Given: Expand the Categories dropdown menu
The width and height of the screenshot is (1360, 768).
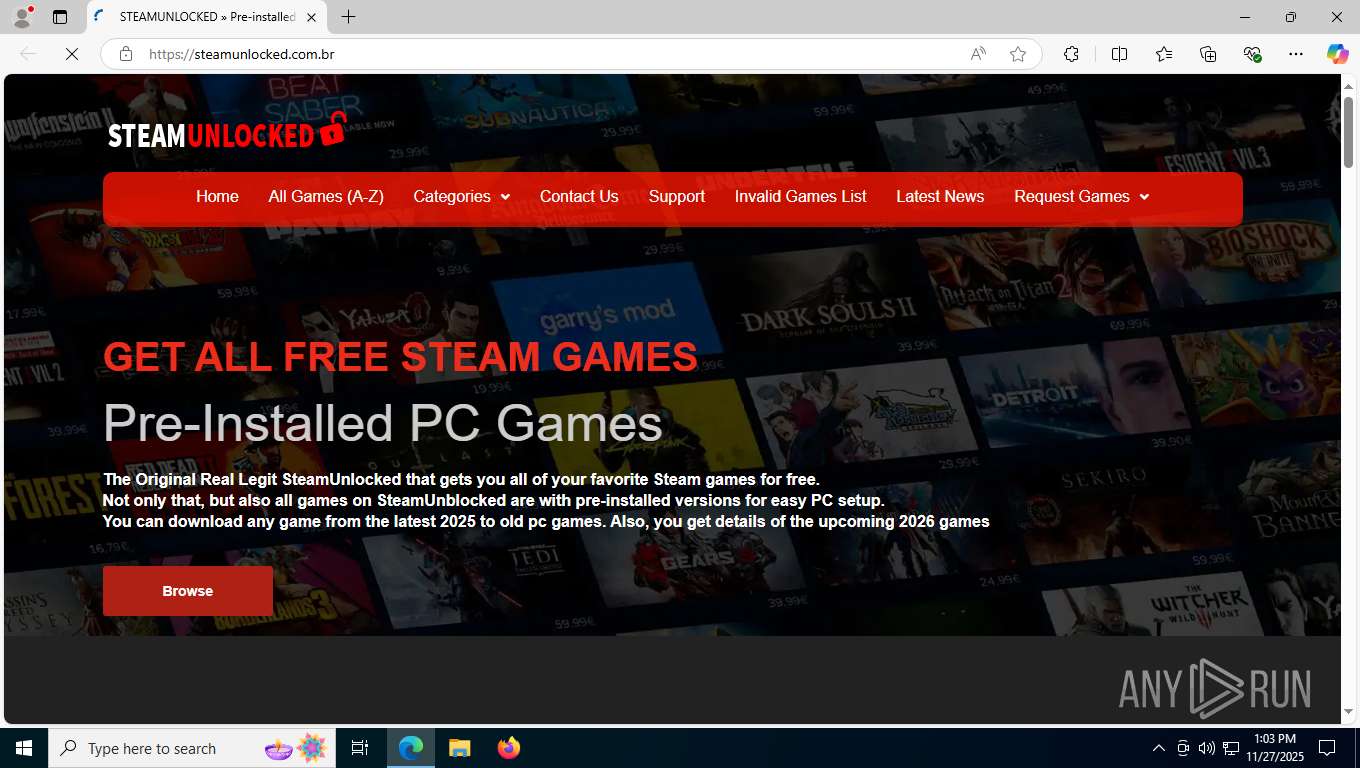Looking at the screenshot, I should click(462, 197).
